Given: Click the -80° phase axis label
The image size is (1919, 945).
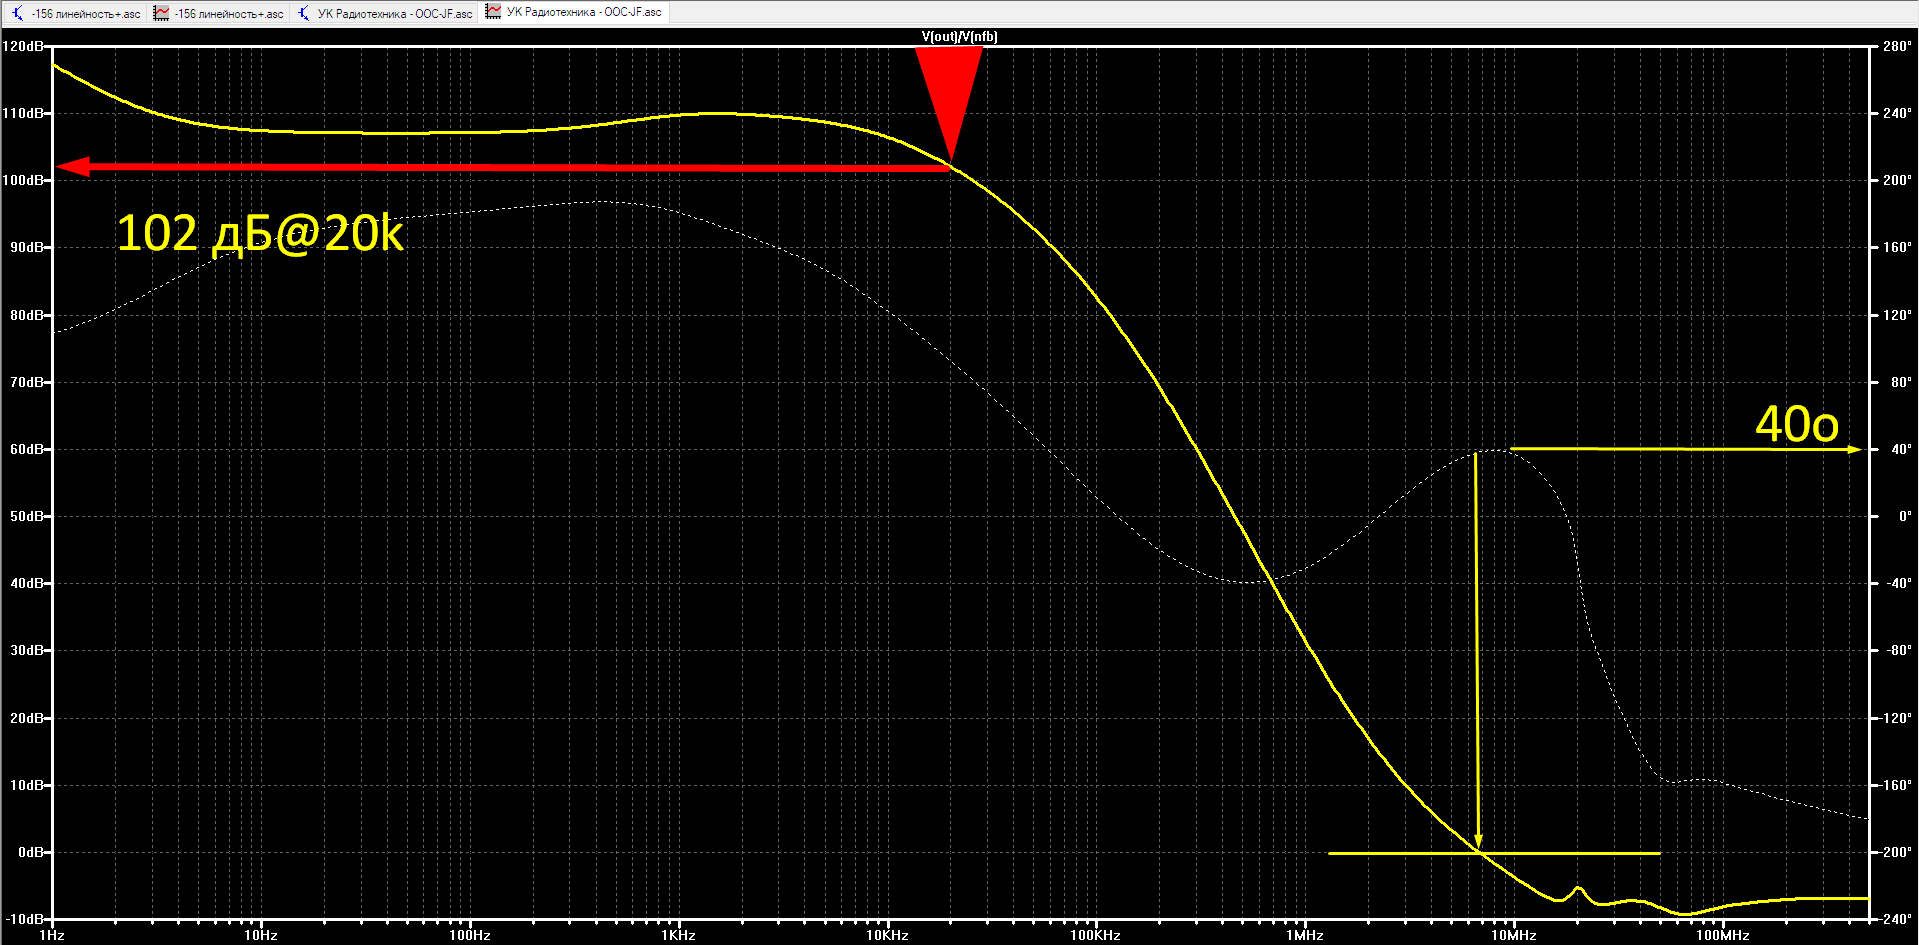Looking at the screenshot, I should [x=1899, y=650].
